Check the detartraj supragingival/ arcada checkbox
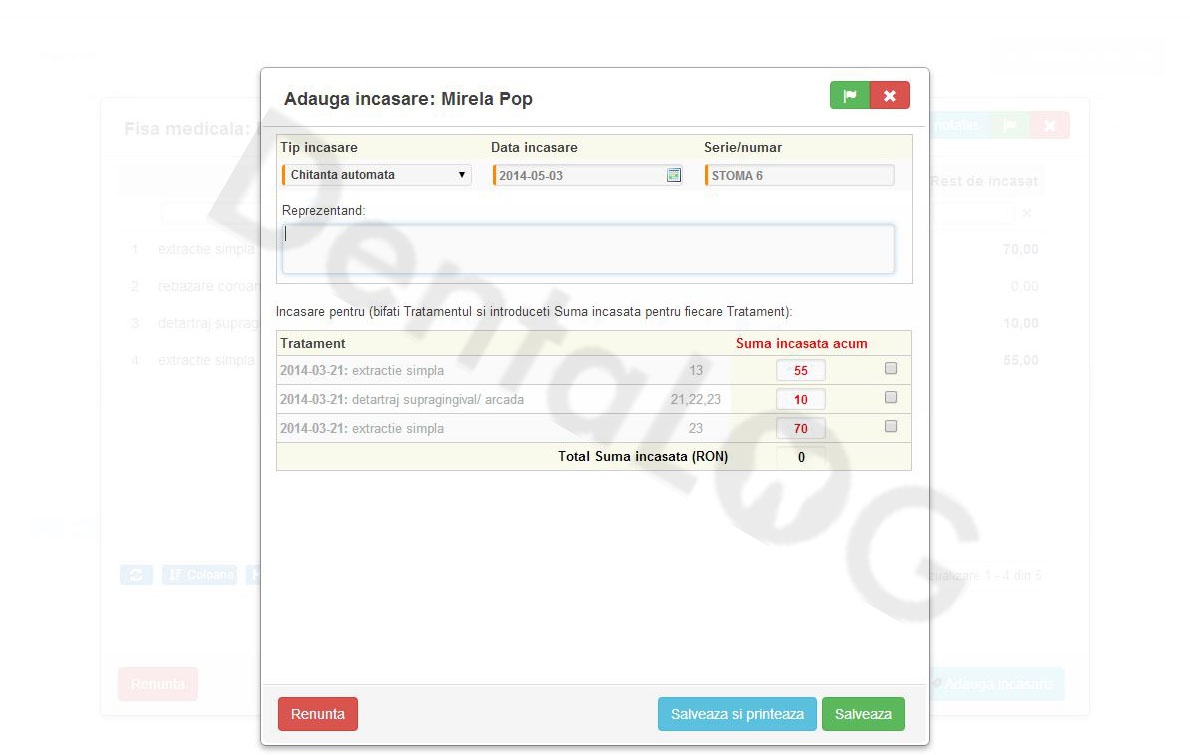The width and height of the screenshot is (1190, 755). (891, 397)
